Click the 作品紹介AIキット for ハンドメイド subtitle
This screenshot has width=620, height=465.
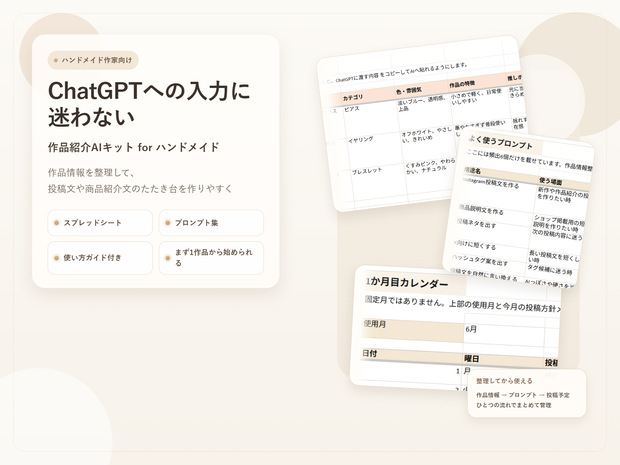[133, 147]
